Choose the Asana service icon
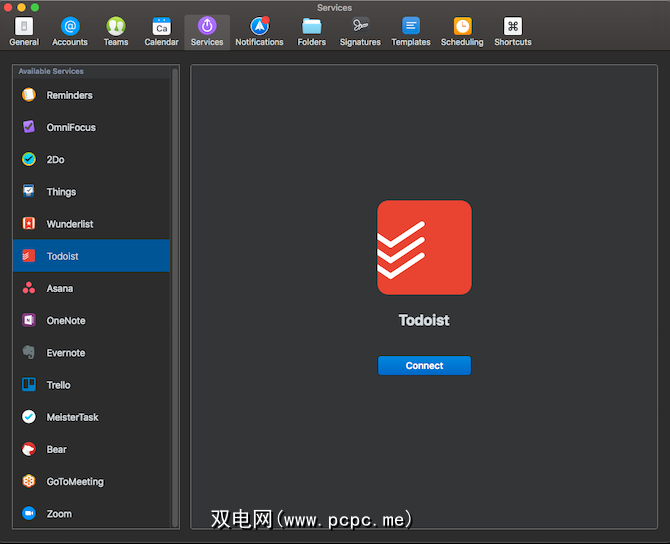This screenshot has width=670, height=544. tap(28, 288)
